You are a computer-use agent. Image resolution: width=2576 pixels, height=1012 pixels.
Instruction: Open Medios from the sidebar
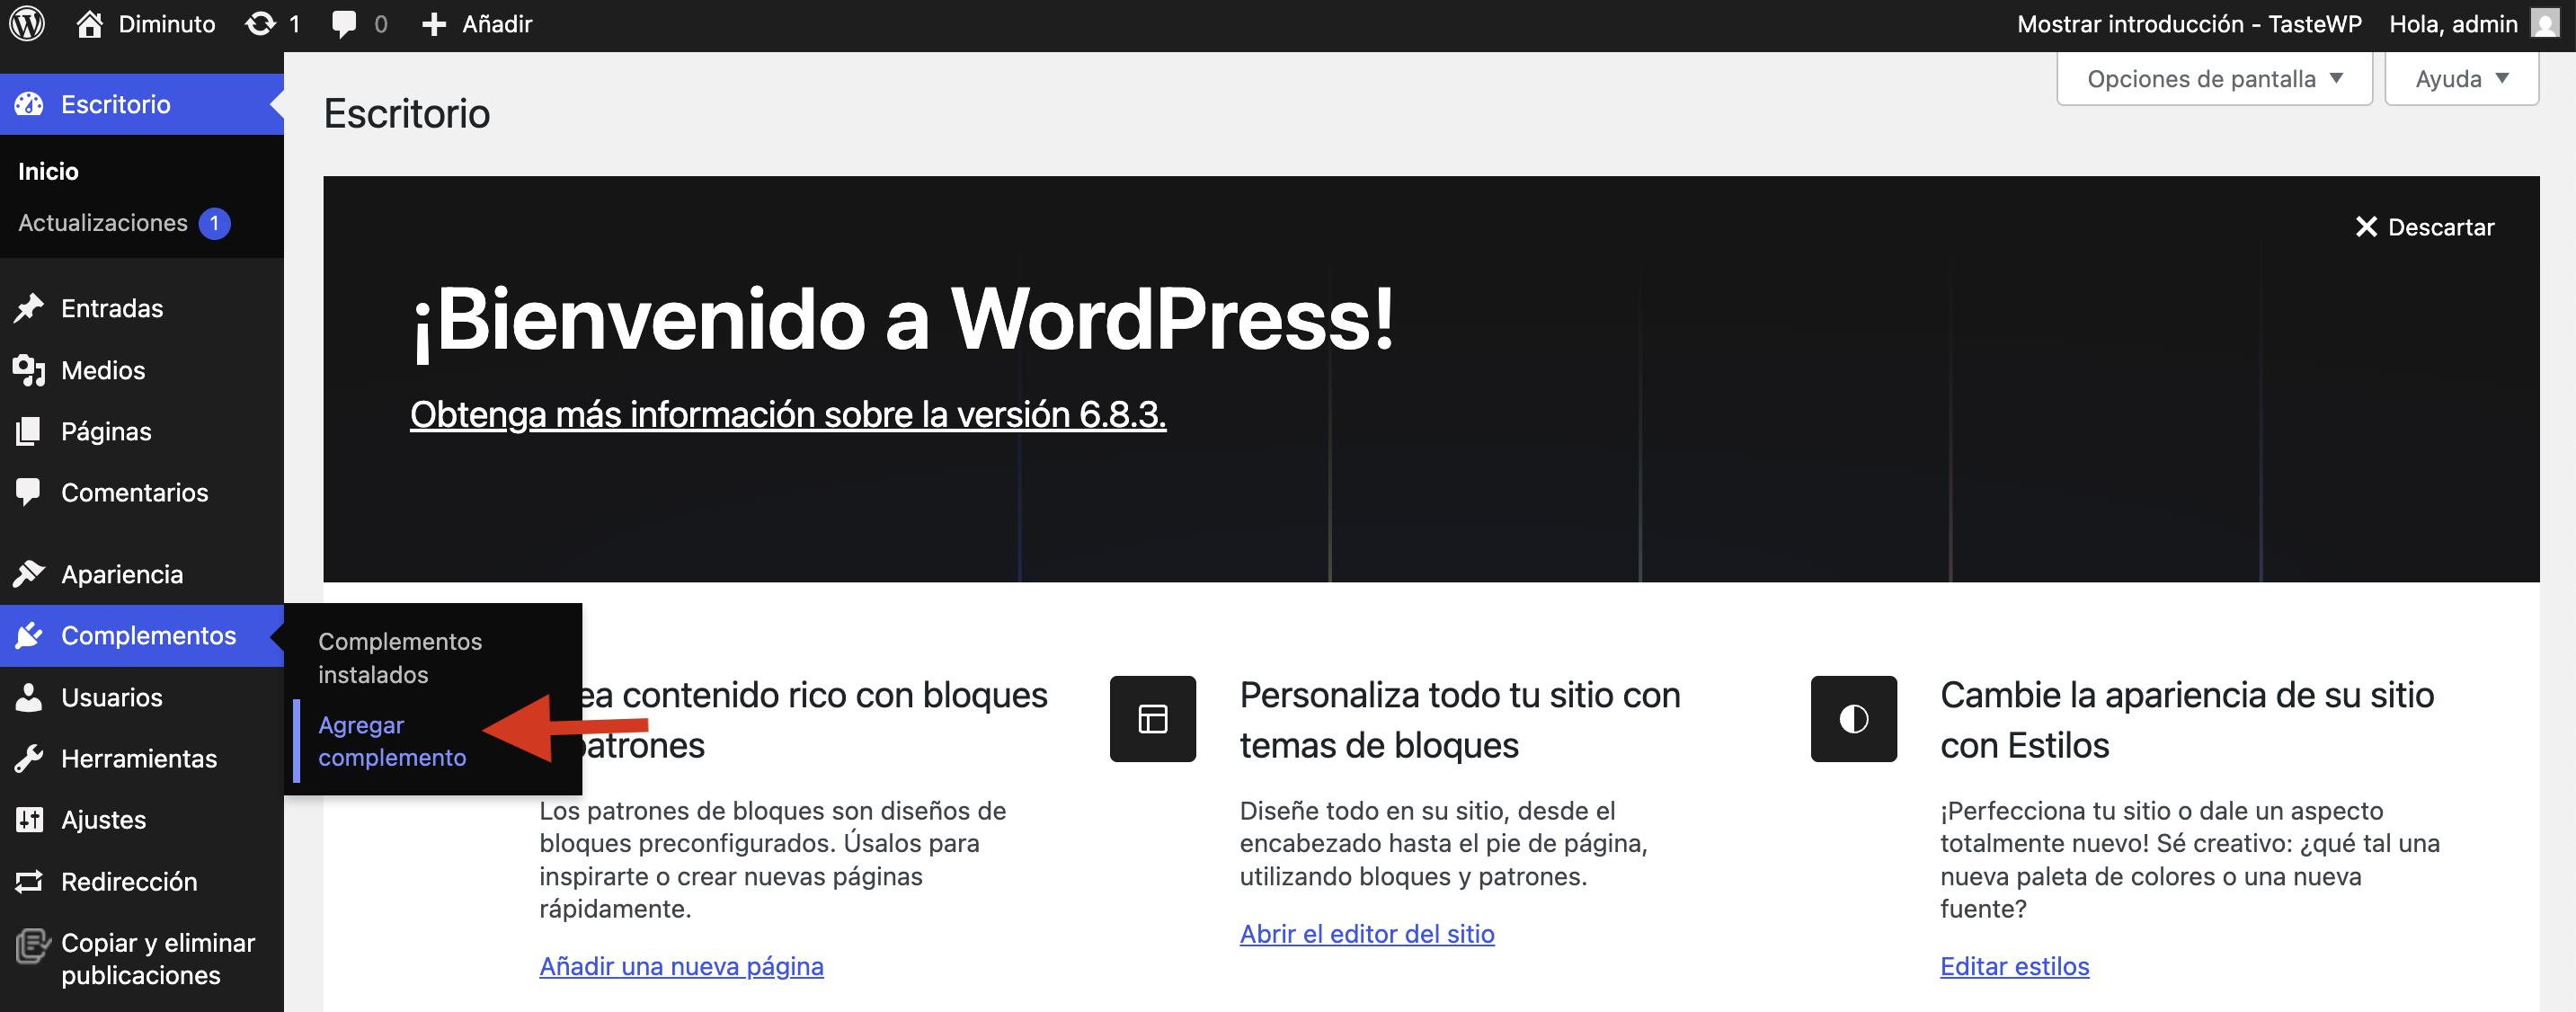103,370
